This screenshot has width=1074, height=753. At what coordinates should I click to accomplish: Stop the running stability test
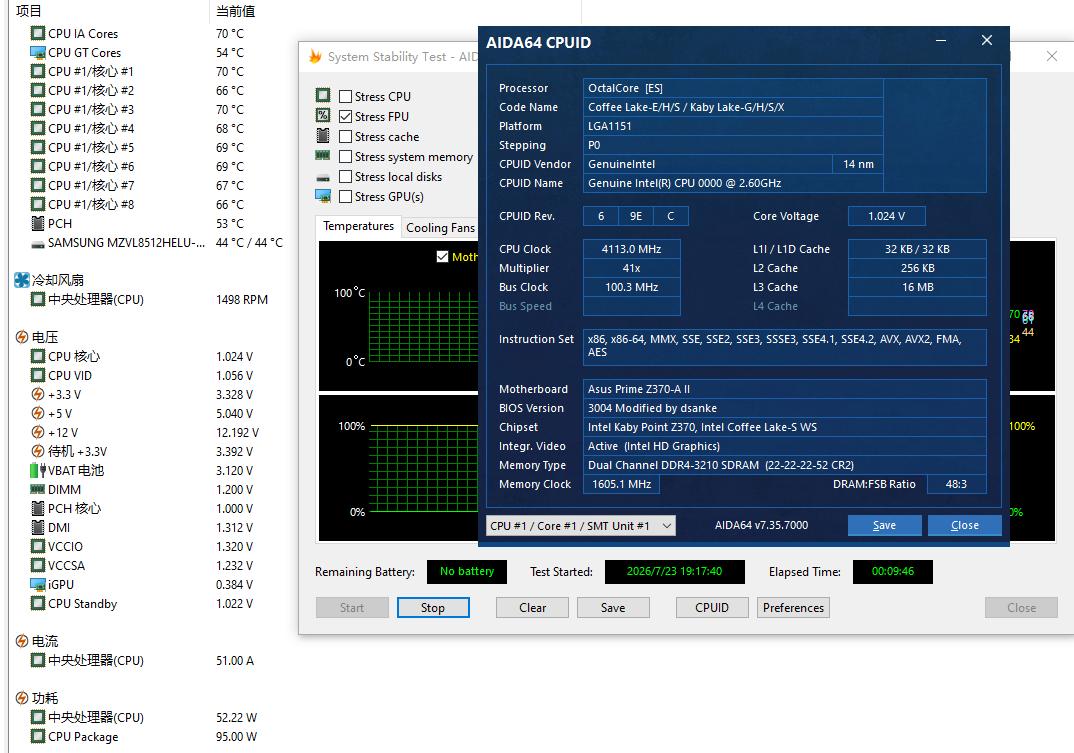click(433, 608)
